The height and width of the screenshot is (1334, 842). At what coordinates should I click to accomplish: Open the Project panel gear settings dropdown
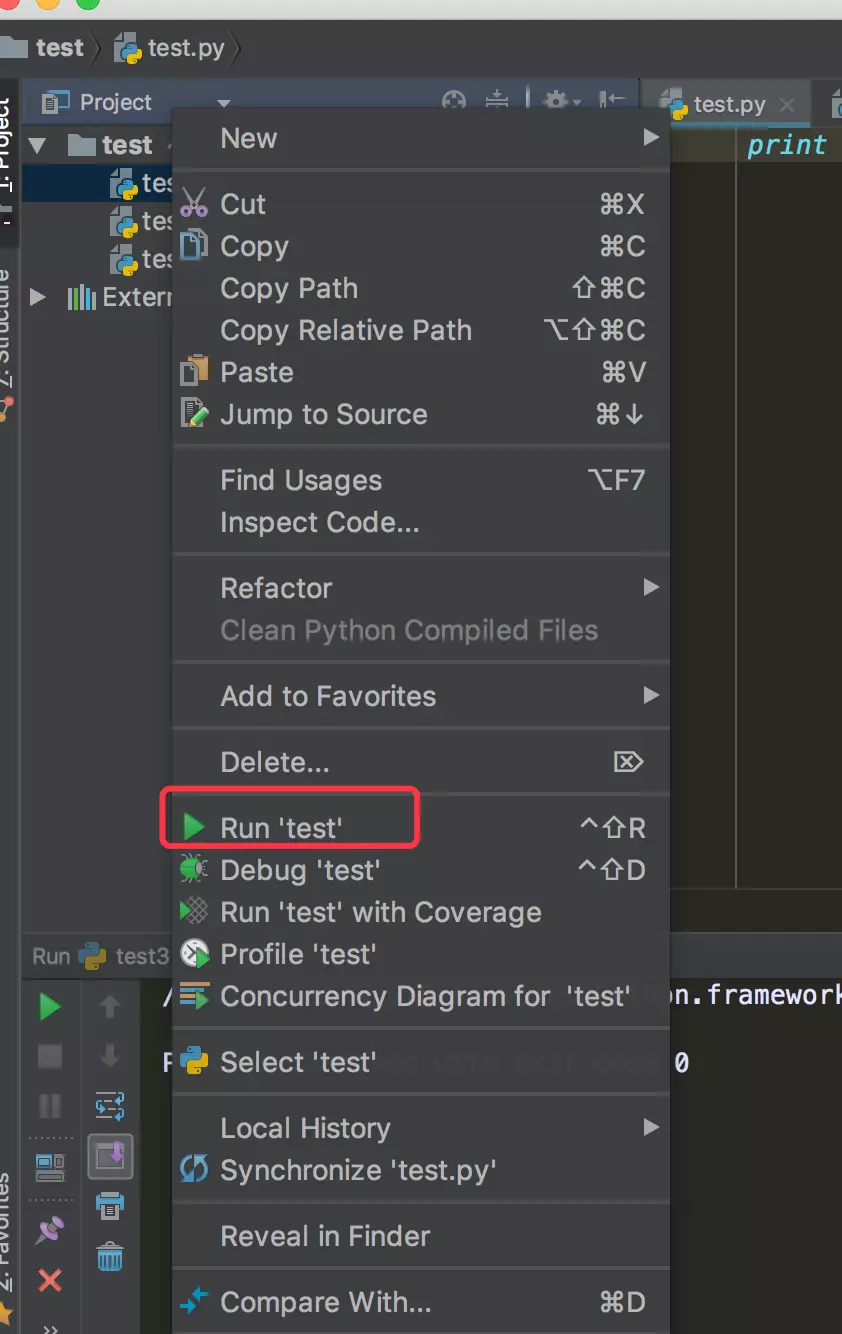[x=561, y=102]
